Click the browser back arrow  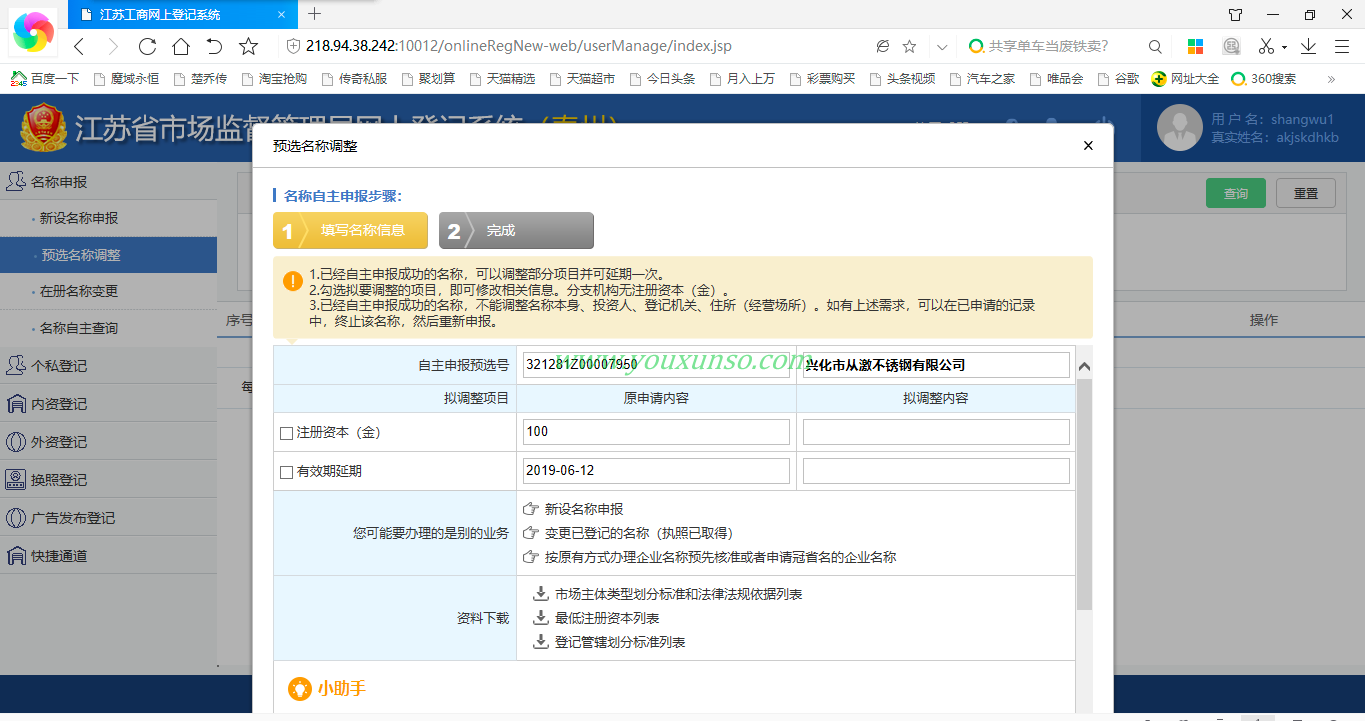coord(80,46)
